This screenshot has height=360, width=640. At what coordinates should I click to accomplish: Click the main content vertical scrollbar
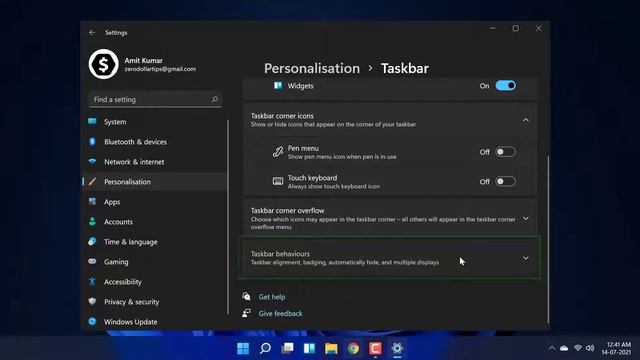548,239
